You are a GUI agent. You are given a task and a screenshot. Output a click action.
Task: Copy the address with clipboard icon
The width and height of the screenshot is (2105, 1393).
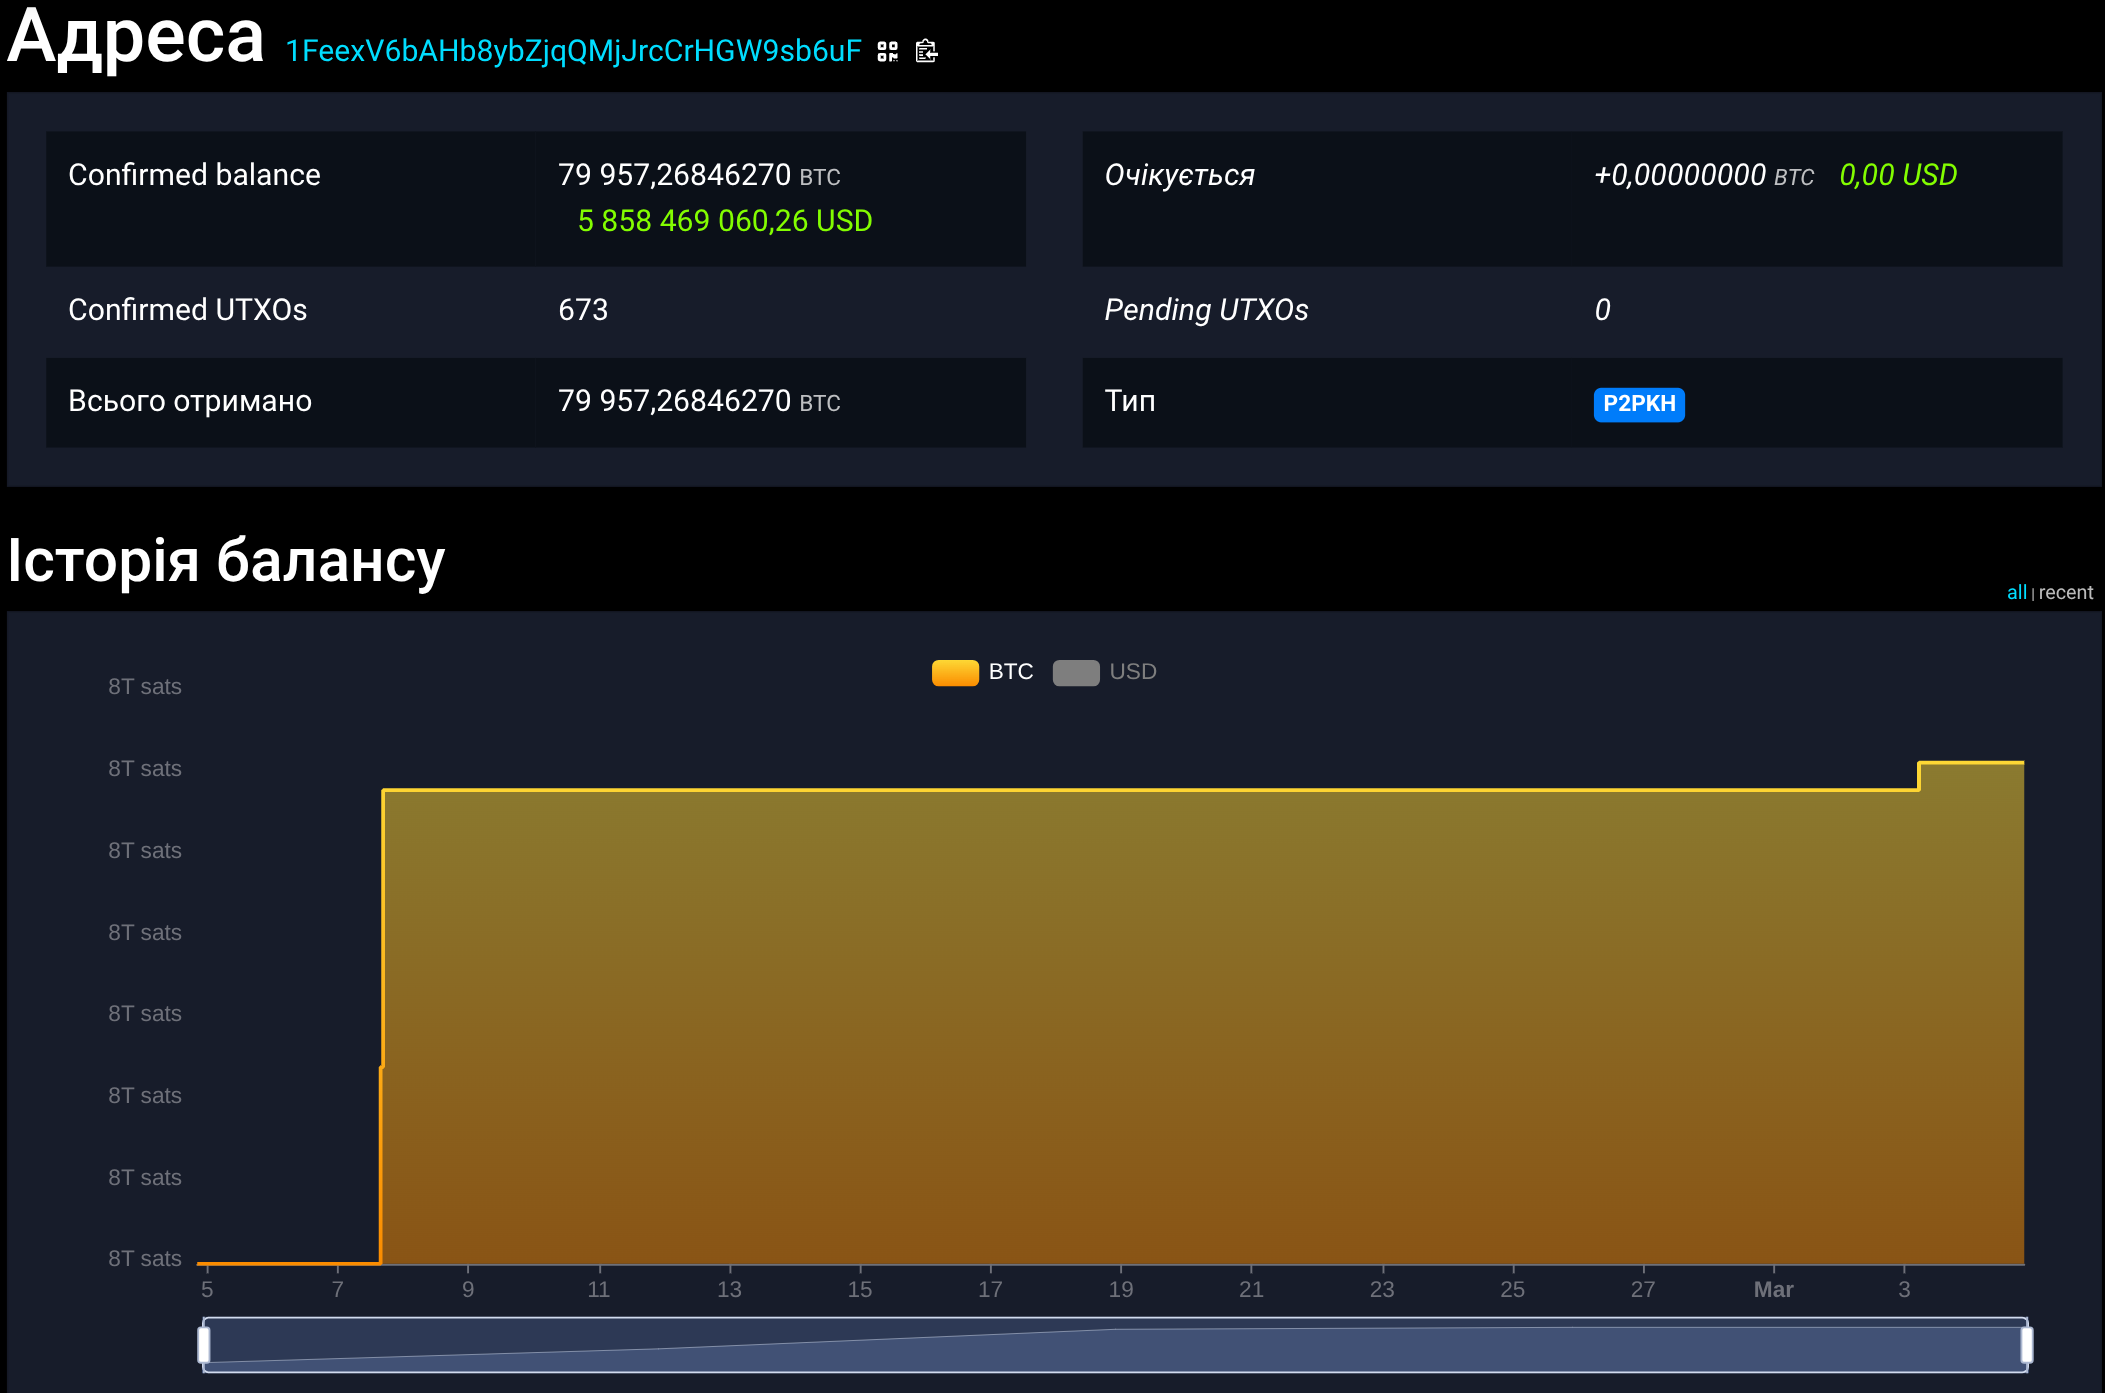[x=926, y=51]
